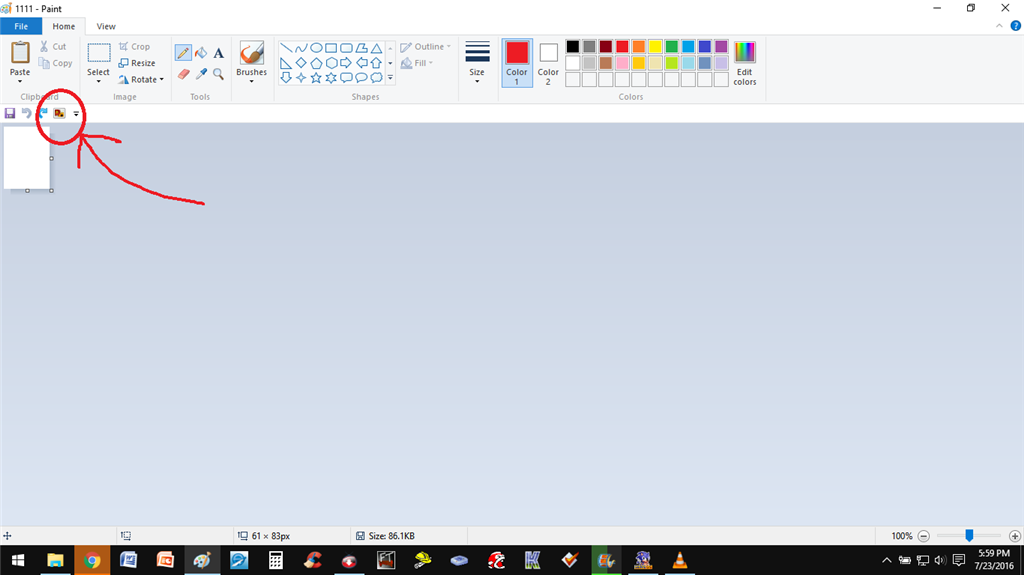Open the Rotate dropdown menu
Image resolution: width=1024 pixels, height=575 pixels.
[x=141, y=80]
